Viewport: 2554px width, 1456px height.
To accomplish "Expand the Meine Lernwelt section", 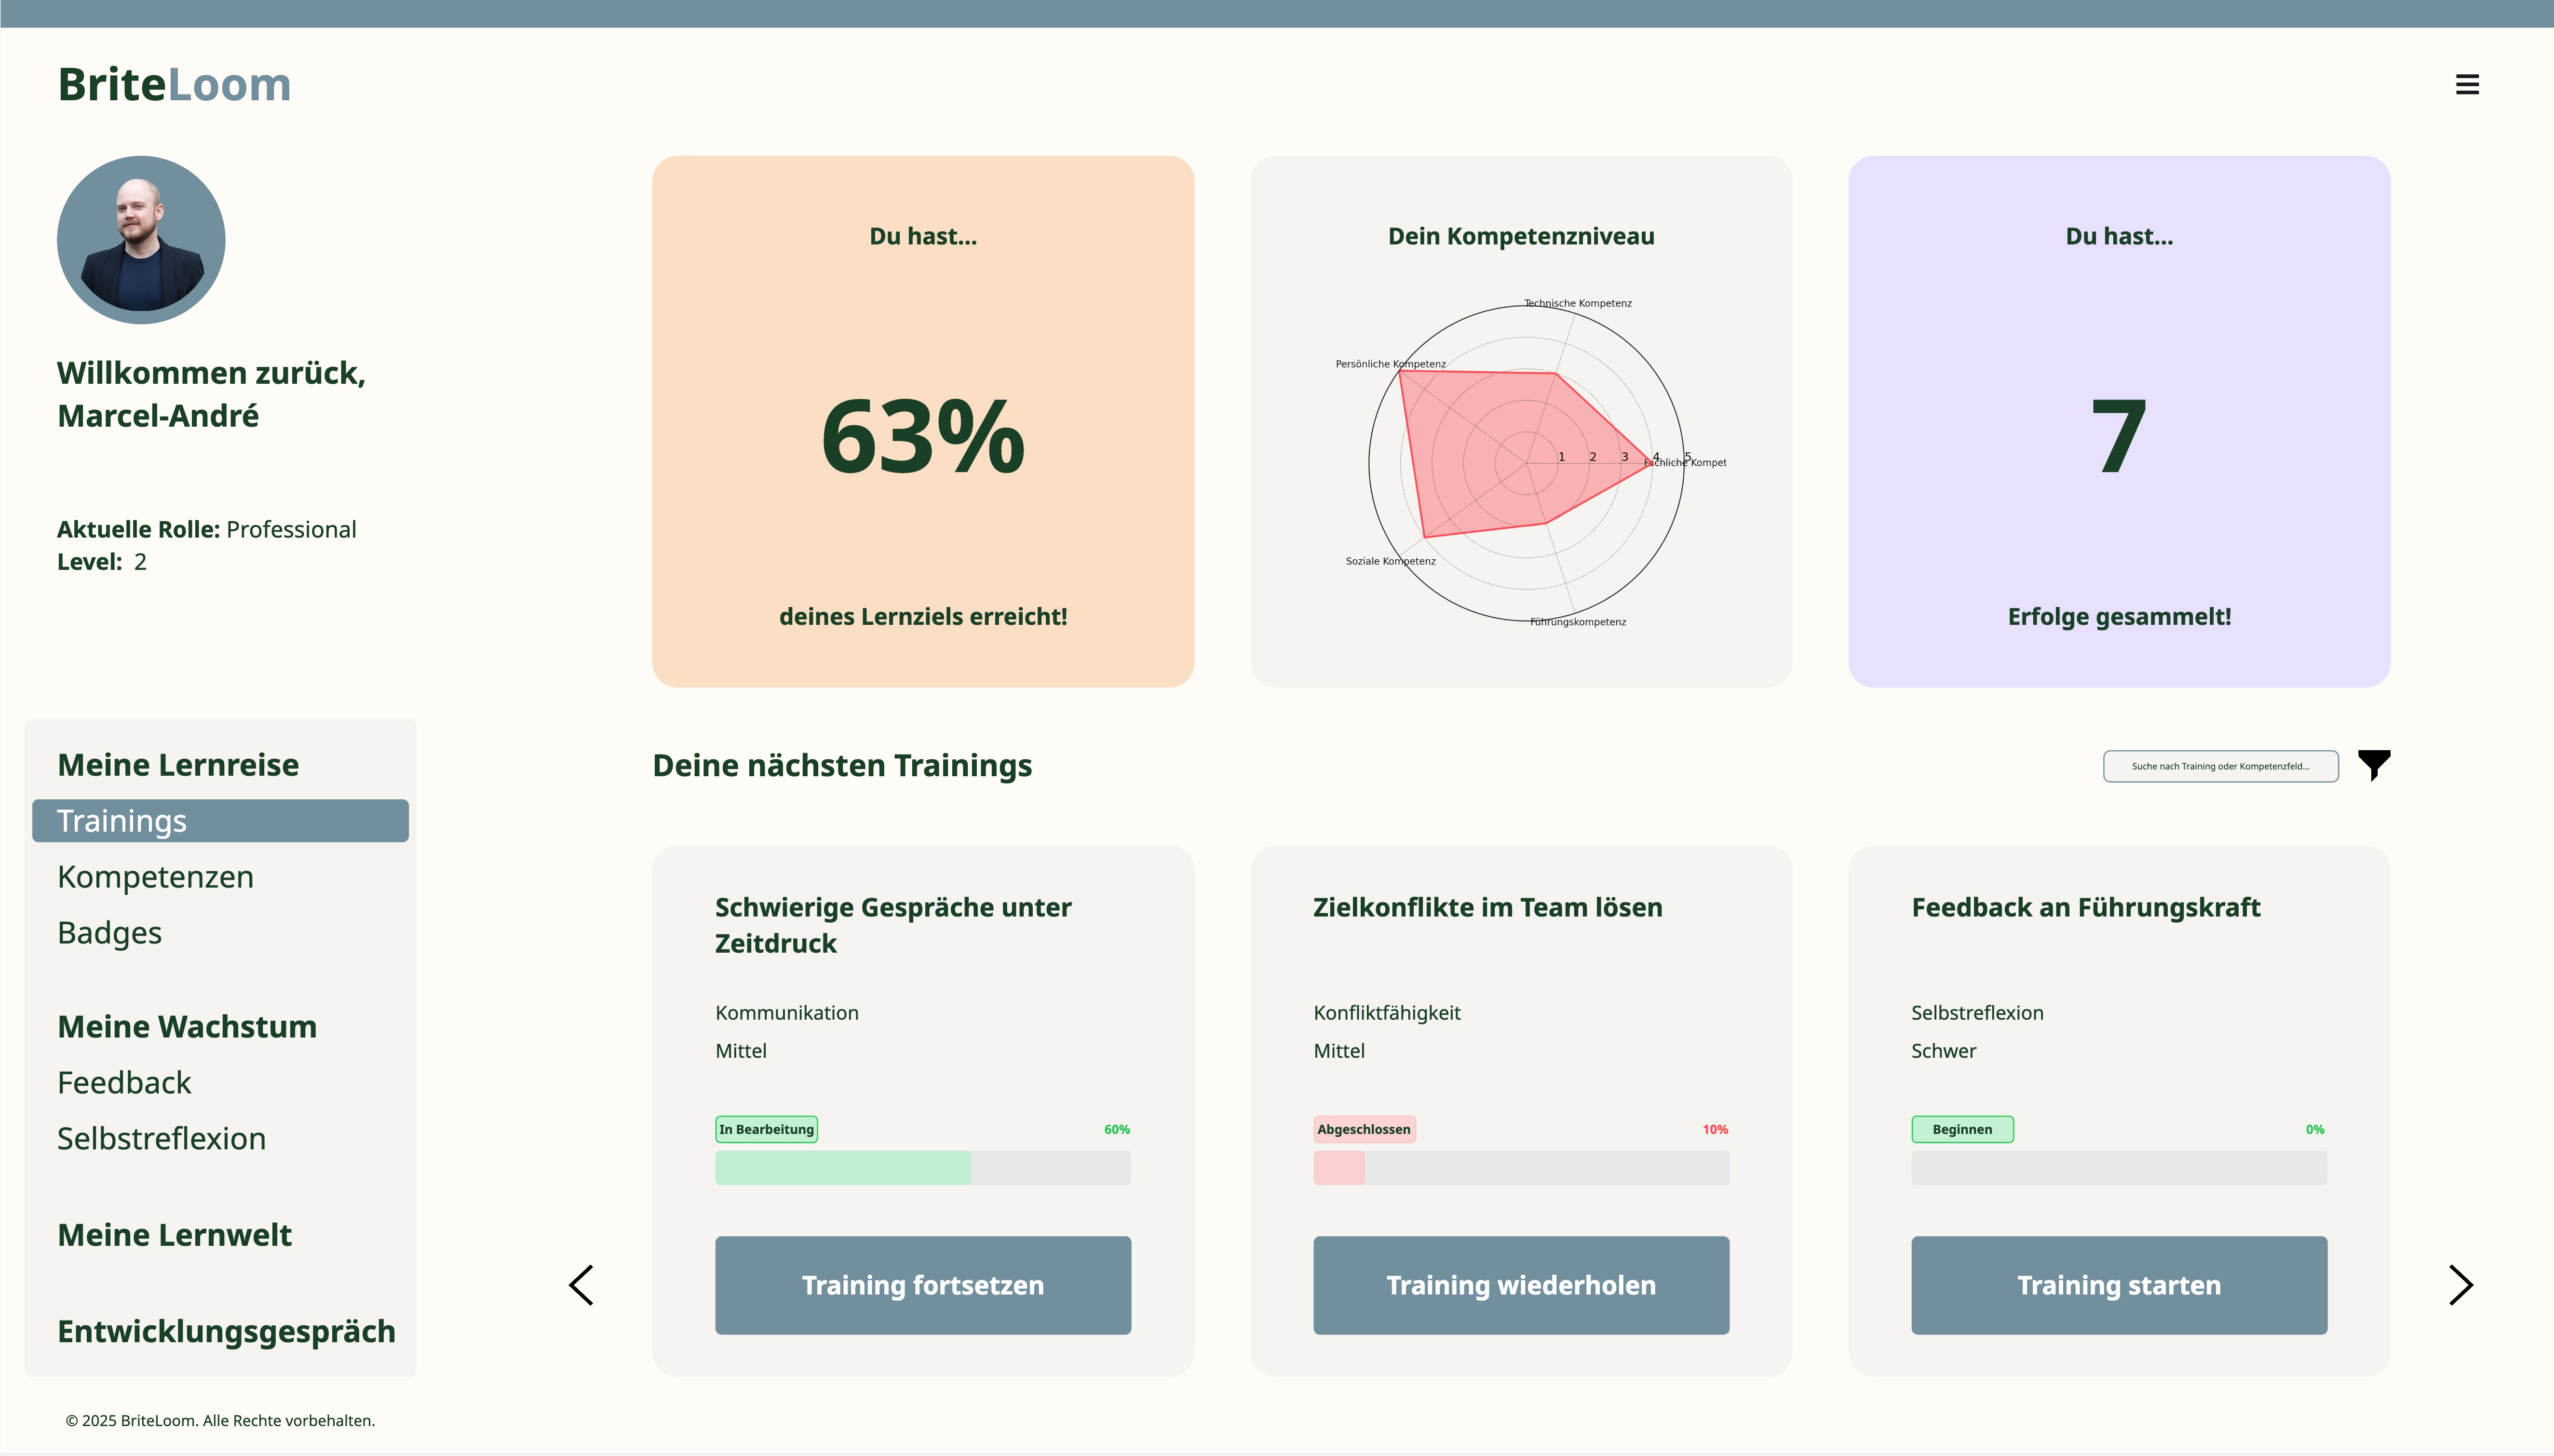I will tap(175, 1234).
